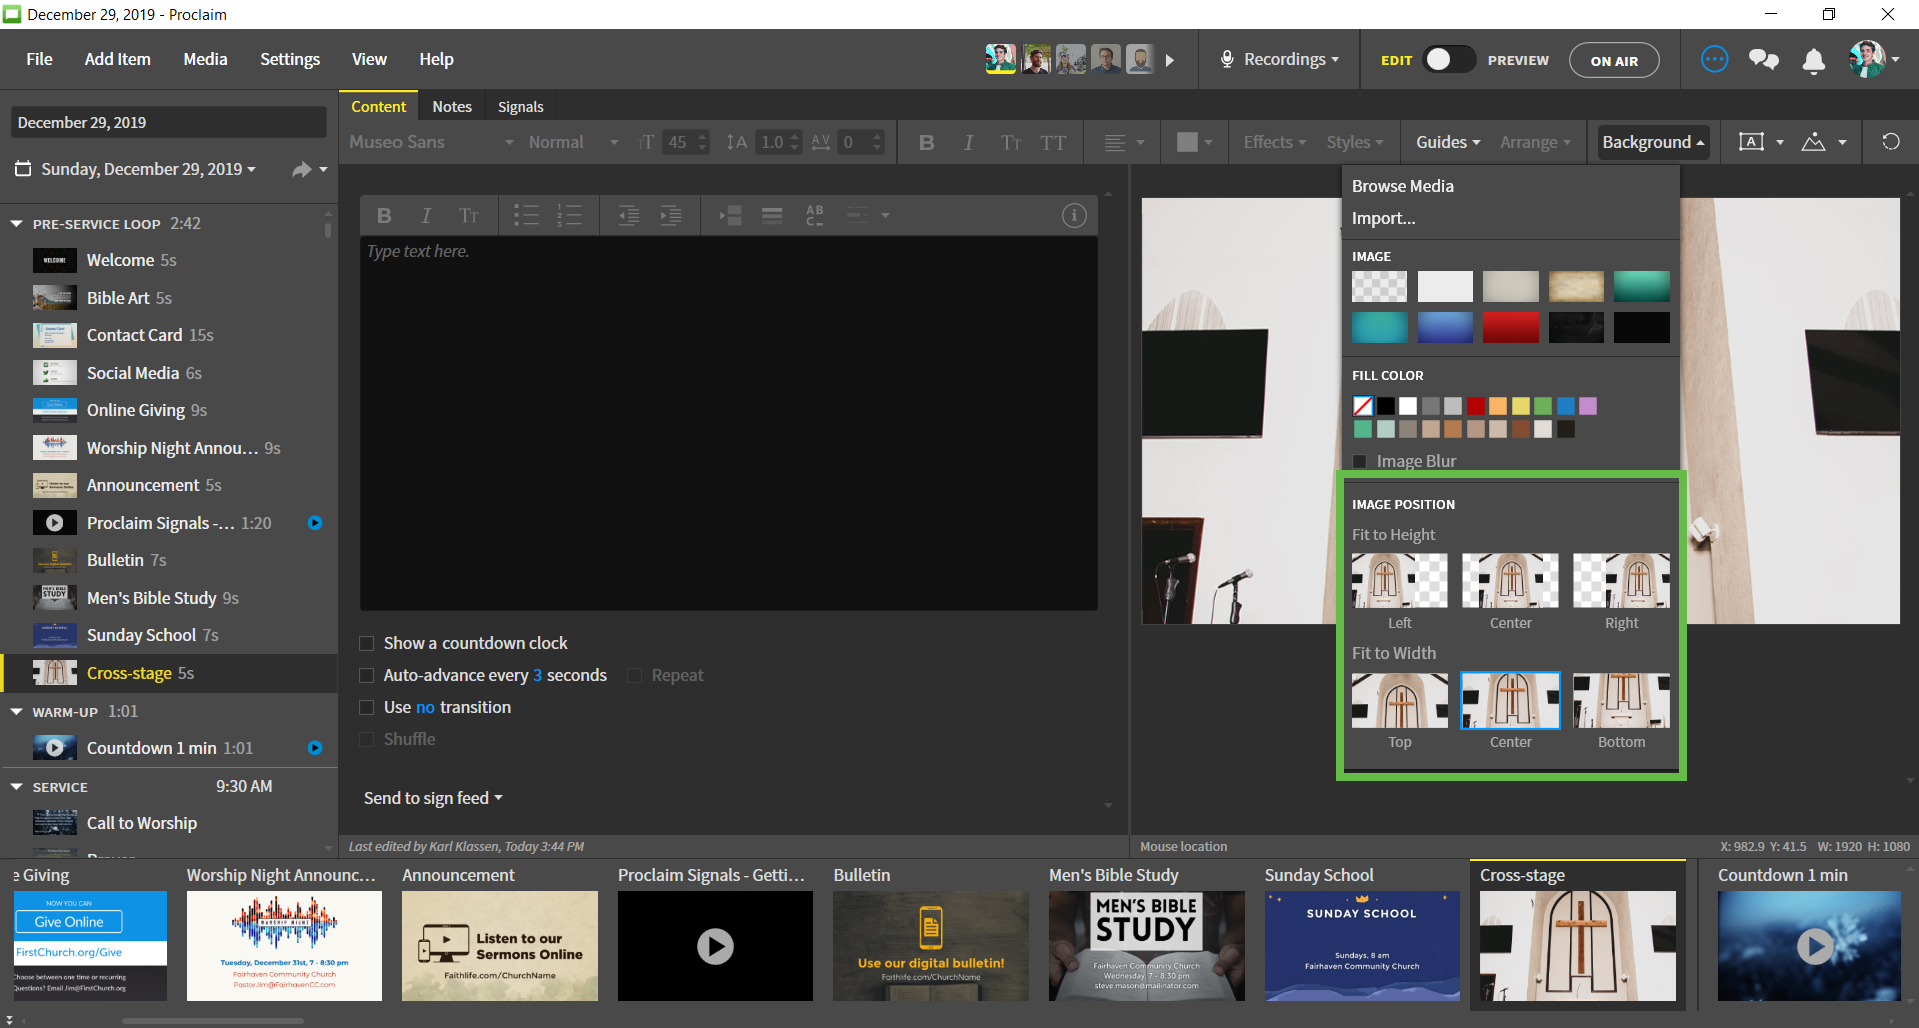Click the share arrow icon beside date
Screen dimensions: 1919x1028
[x=301, y=170]
